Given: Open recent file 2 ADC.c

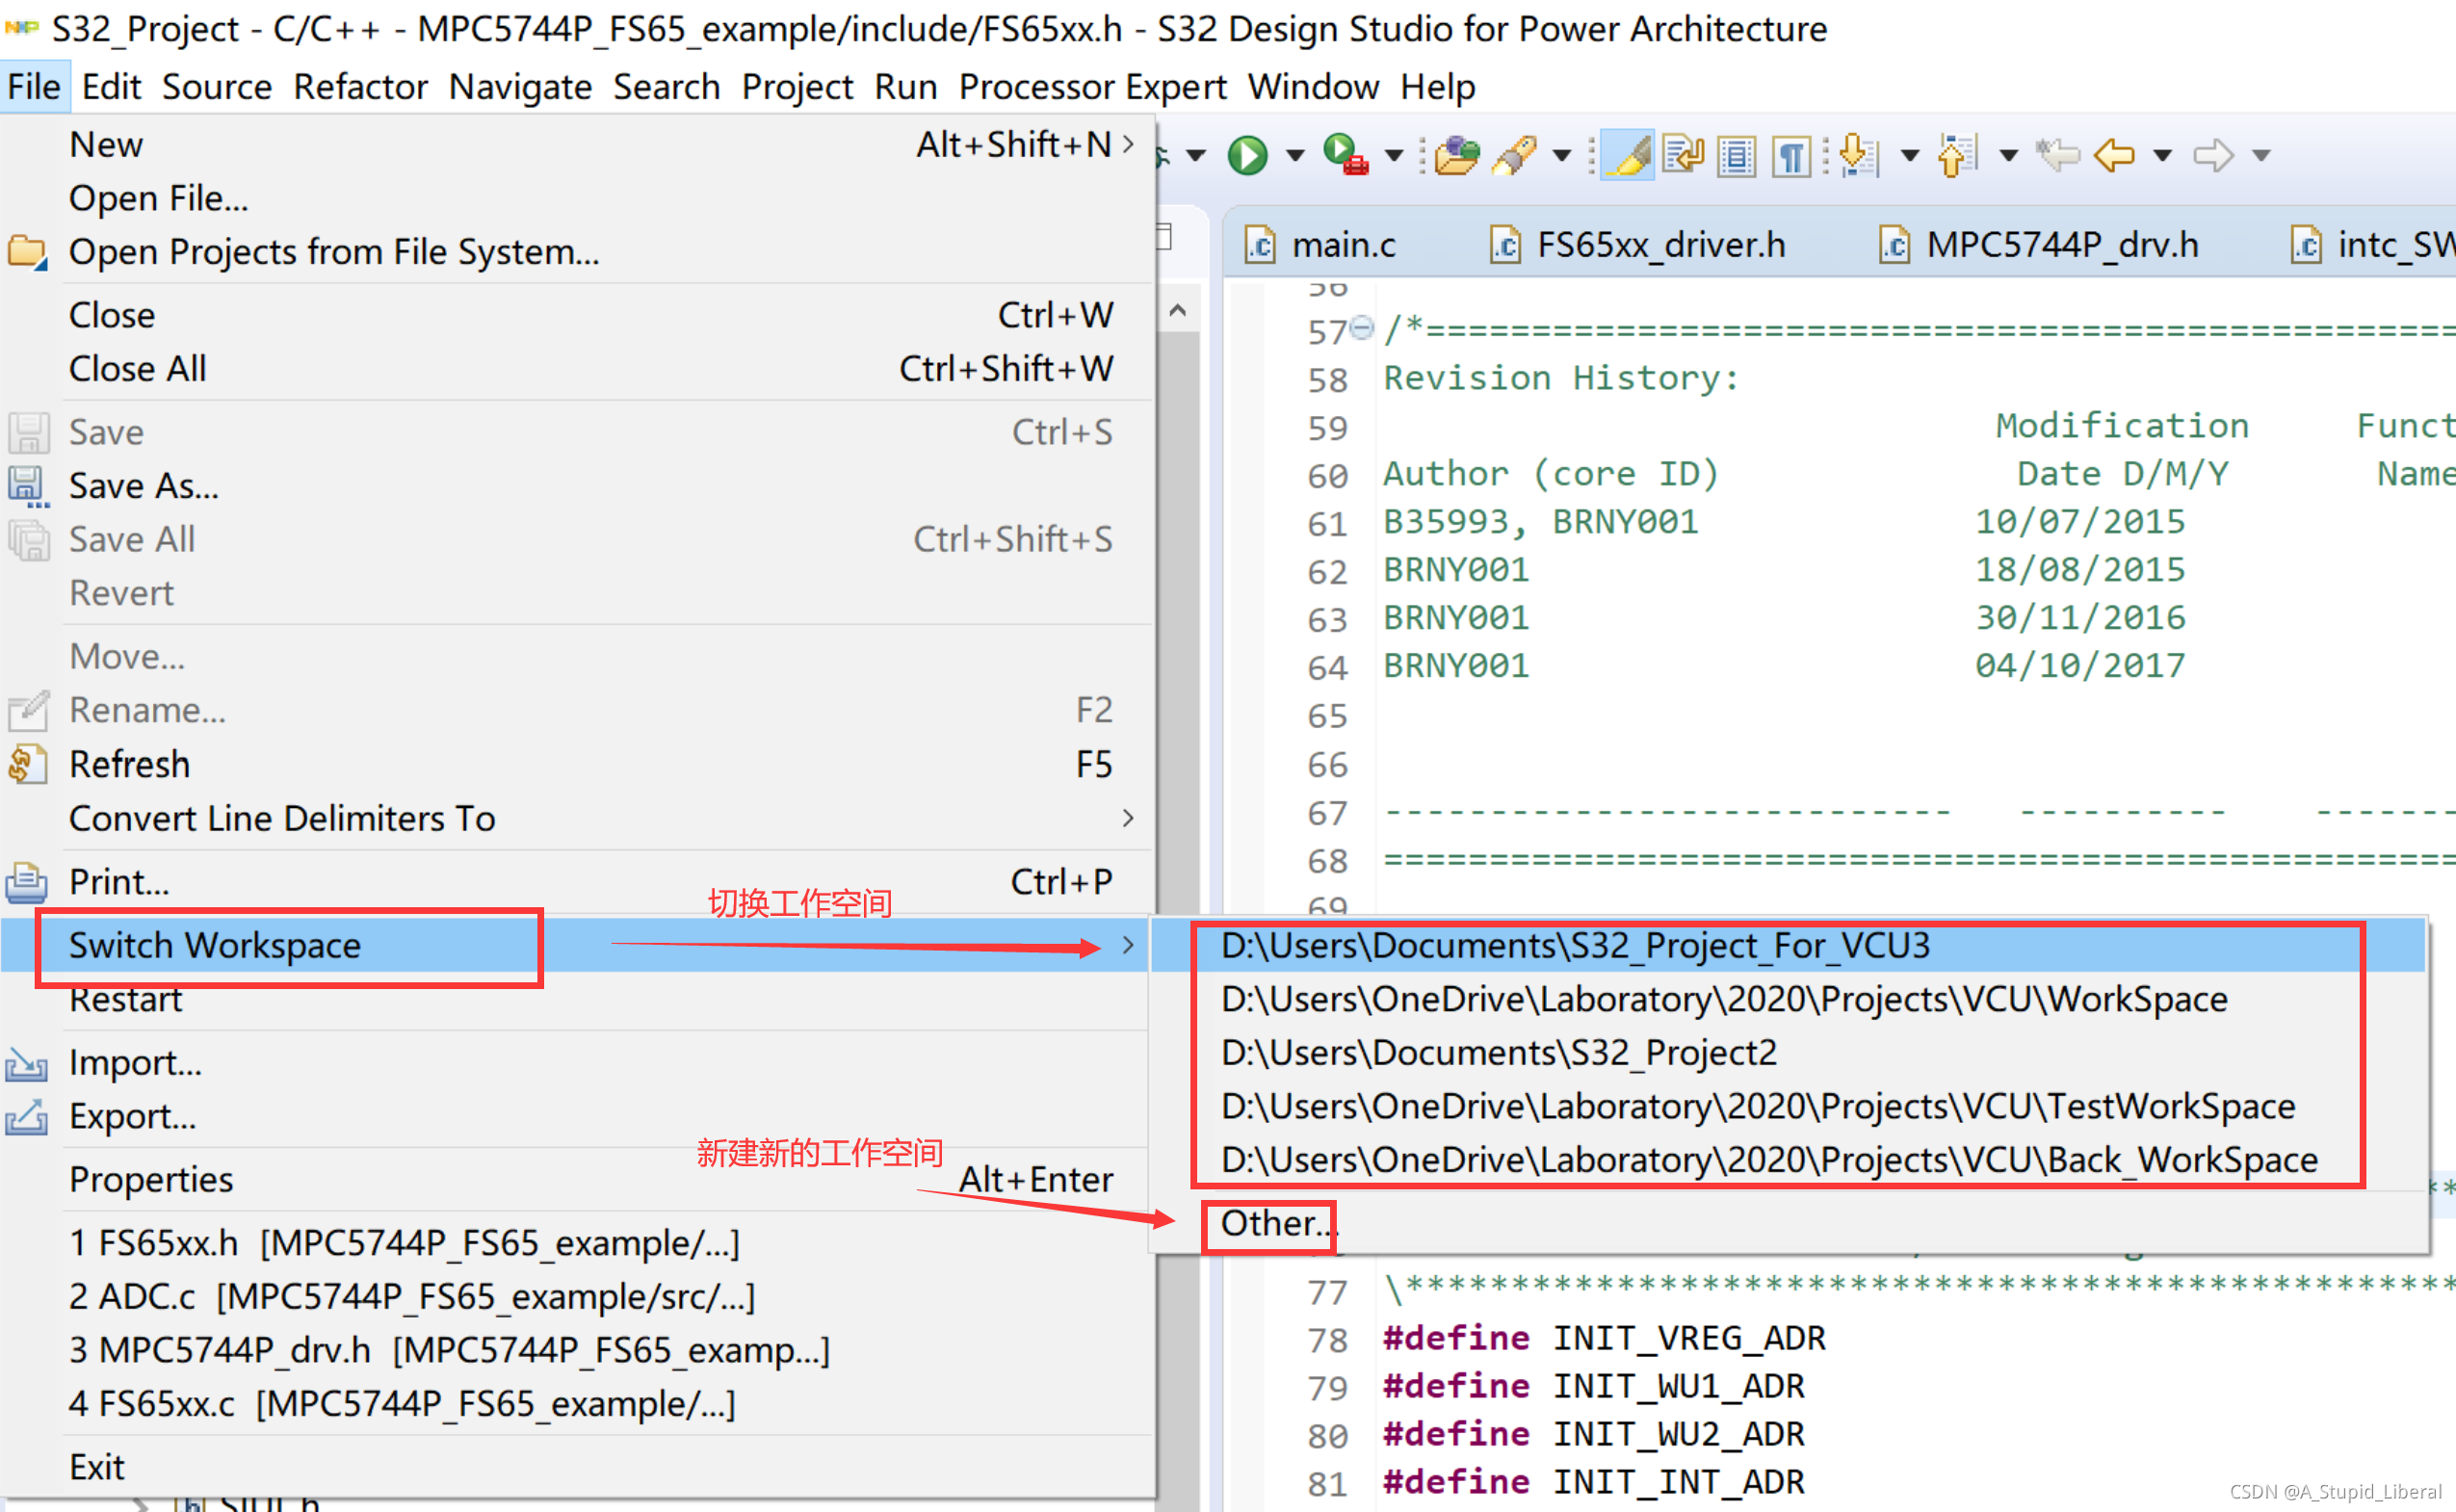Looking at the screenshot, I should [x=412, y=1297].
